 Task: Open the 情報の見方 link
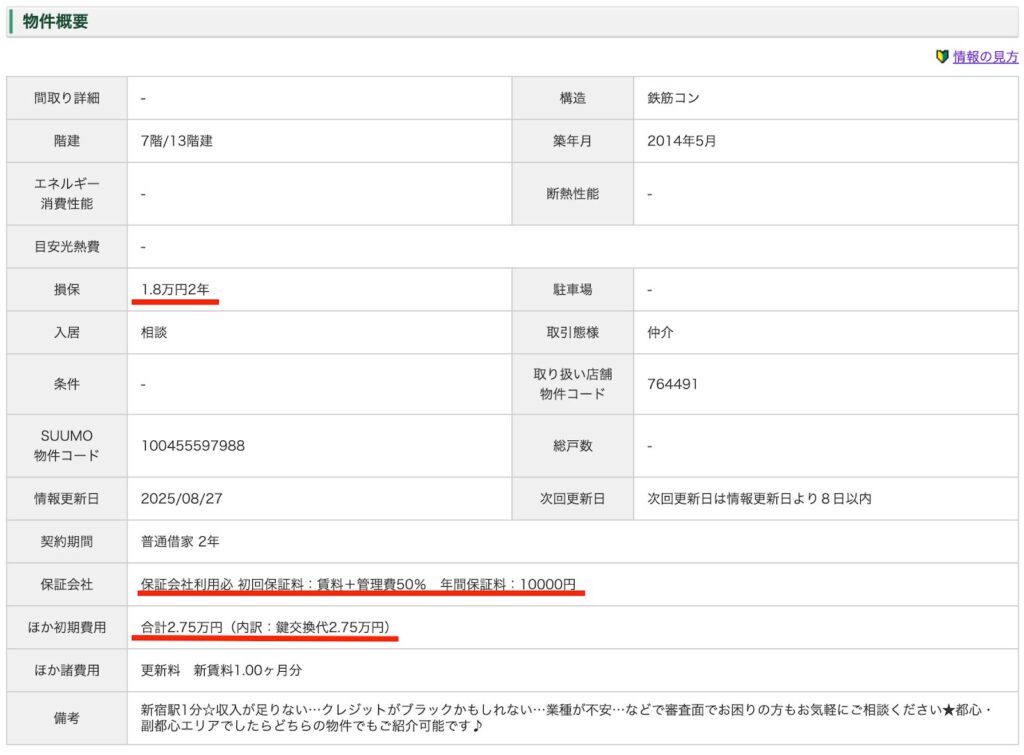tap(985, 57)
